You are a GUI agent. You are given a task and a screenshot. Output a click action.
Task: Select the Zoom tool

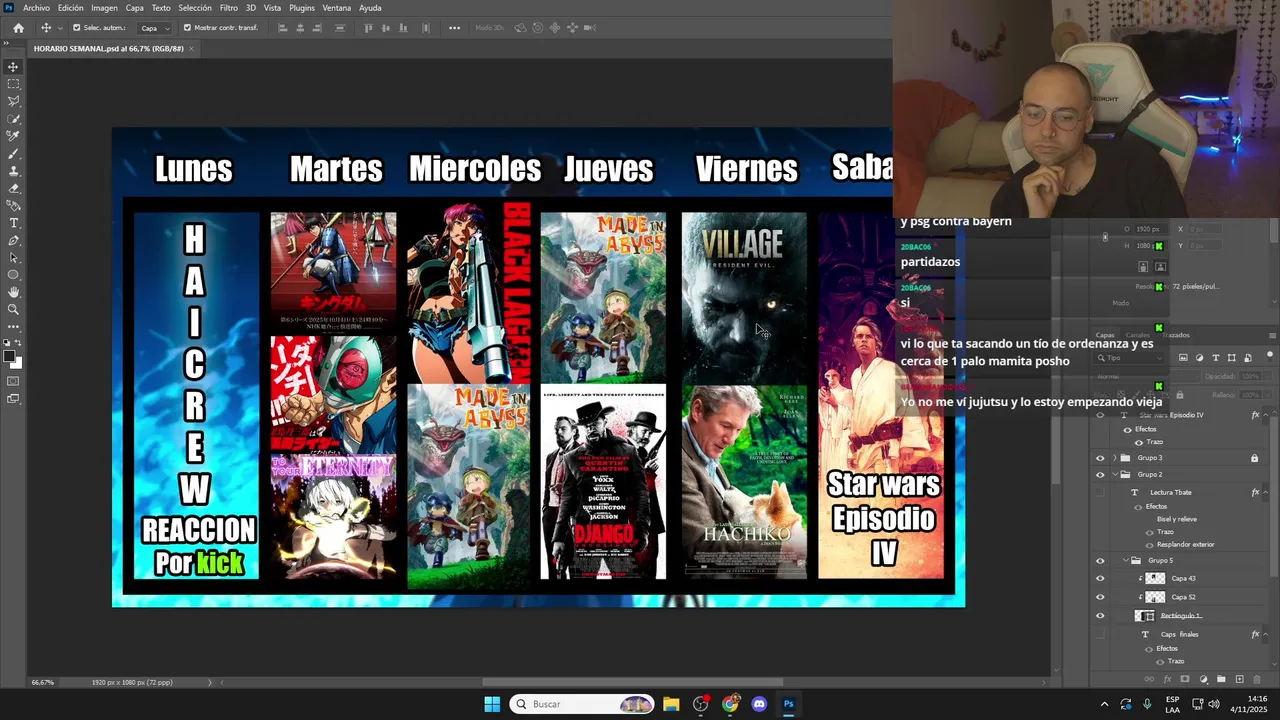[x=13, y=309]
